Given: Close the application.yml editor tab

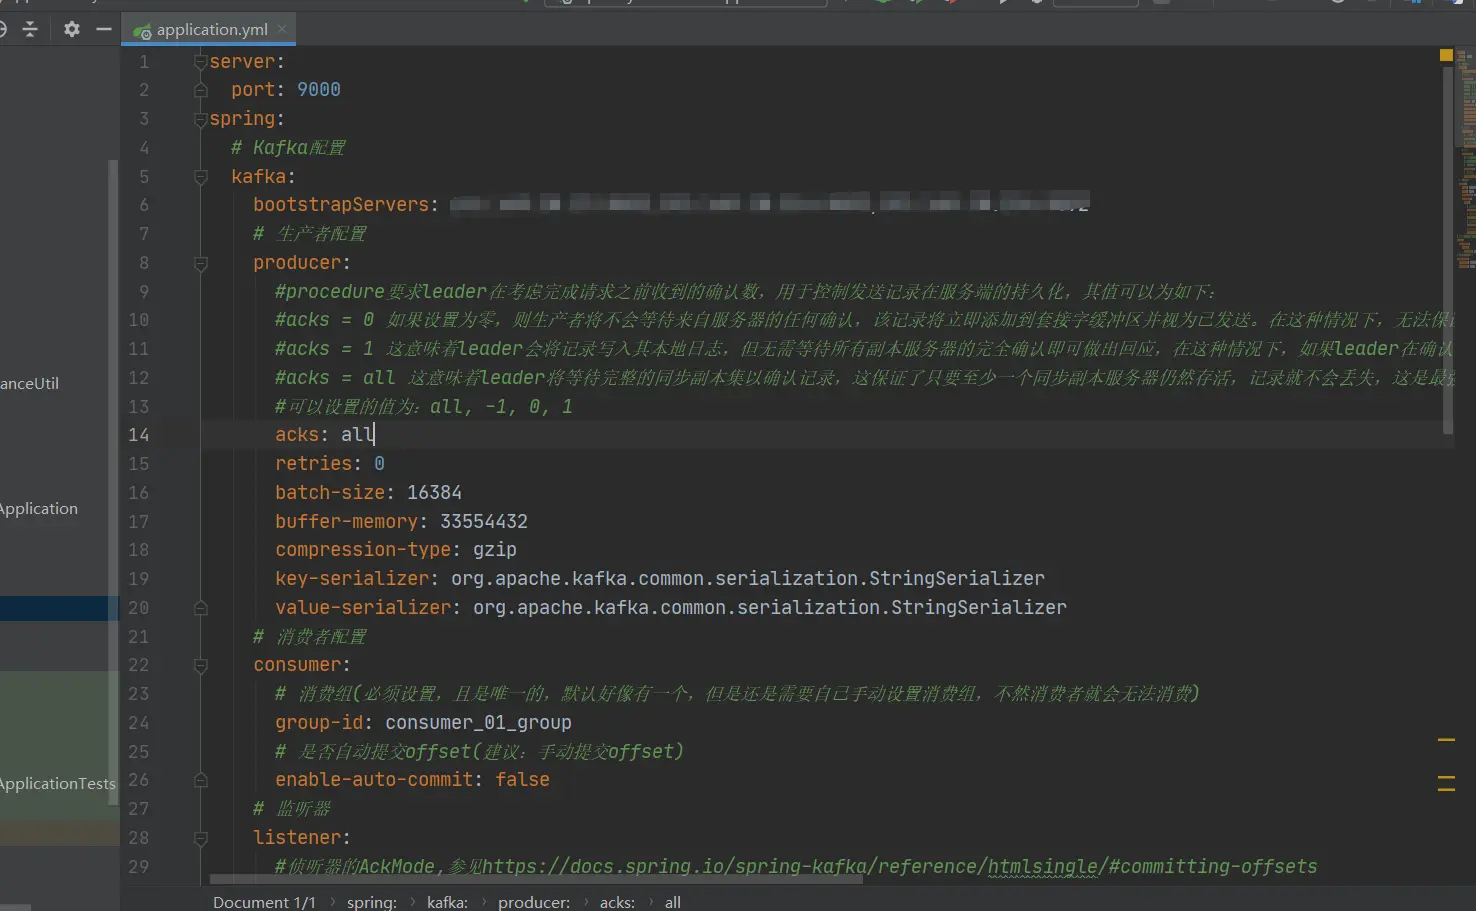Looking at the screenshot, I should [282, 29].
